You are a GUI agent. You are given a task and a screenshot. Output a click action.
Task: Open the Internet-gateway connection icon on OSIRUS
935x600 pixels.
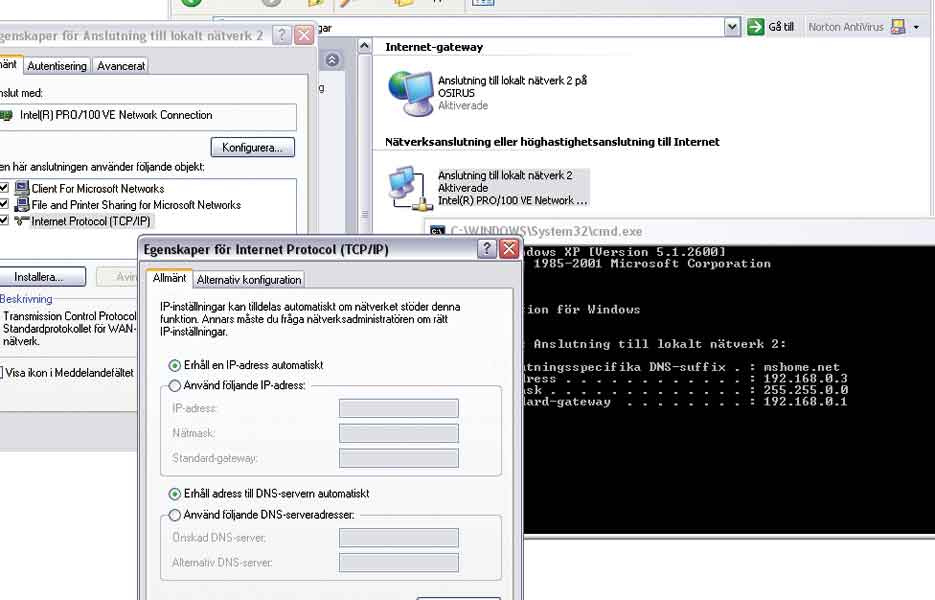click(x=410, y=93)
